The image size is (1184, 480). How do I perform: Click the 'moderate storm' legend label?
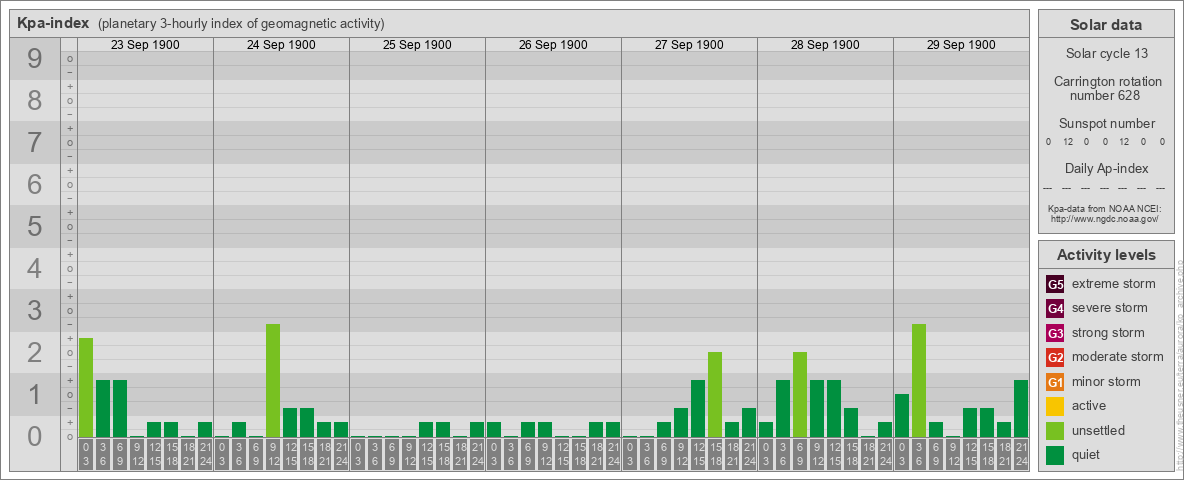tap(1118, 358)
